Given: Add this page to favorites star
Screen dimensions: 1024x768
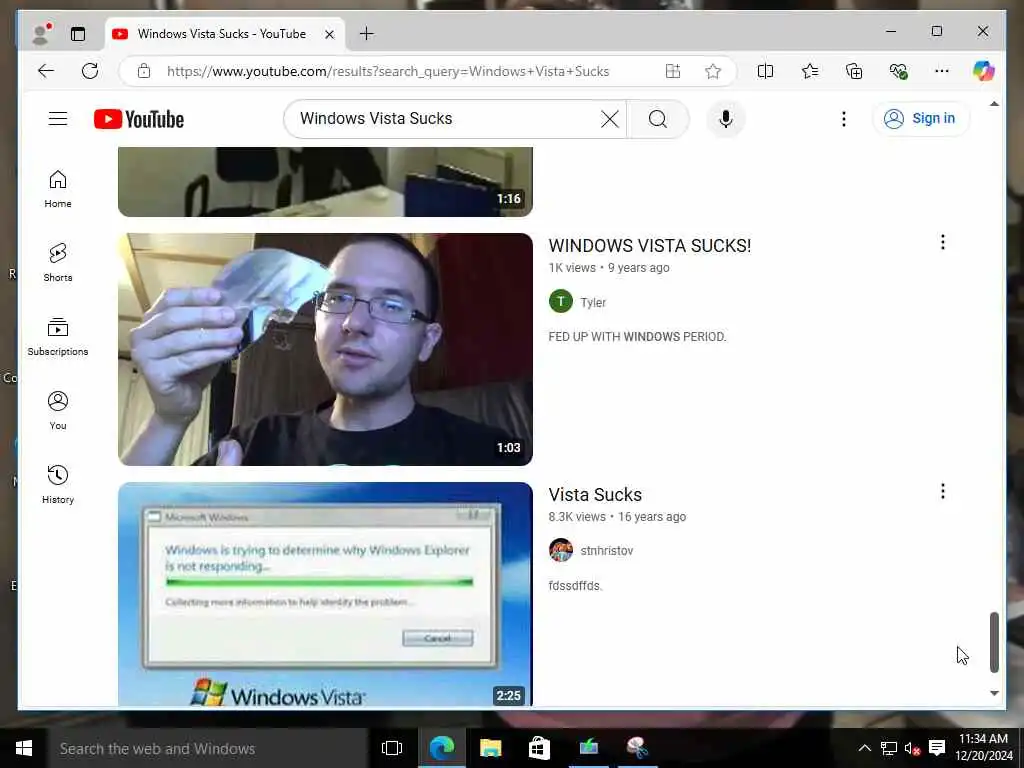Looking at the screenshot, I should (712, 71).
